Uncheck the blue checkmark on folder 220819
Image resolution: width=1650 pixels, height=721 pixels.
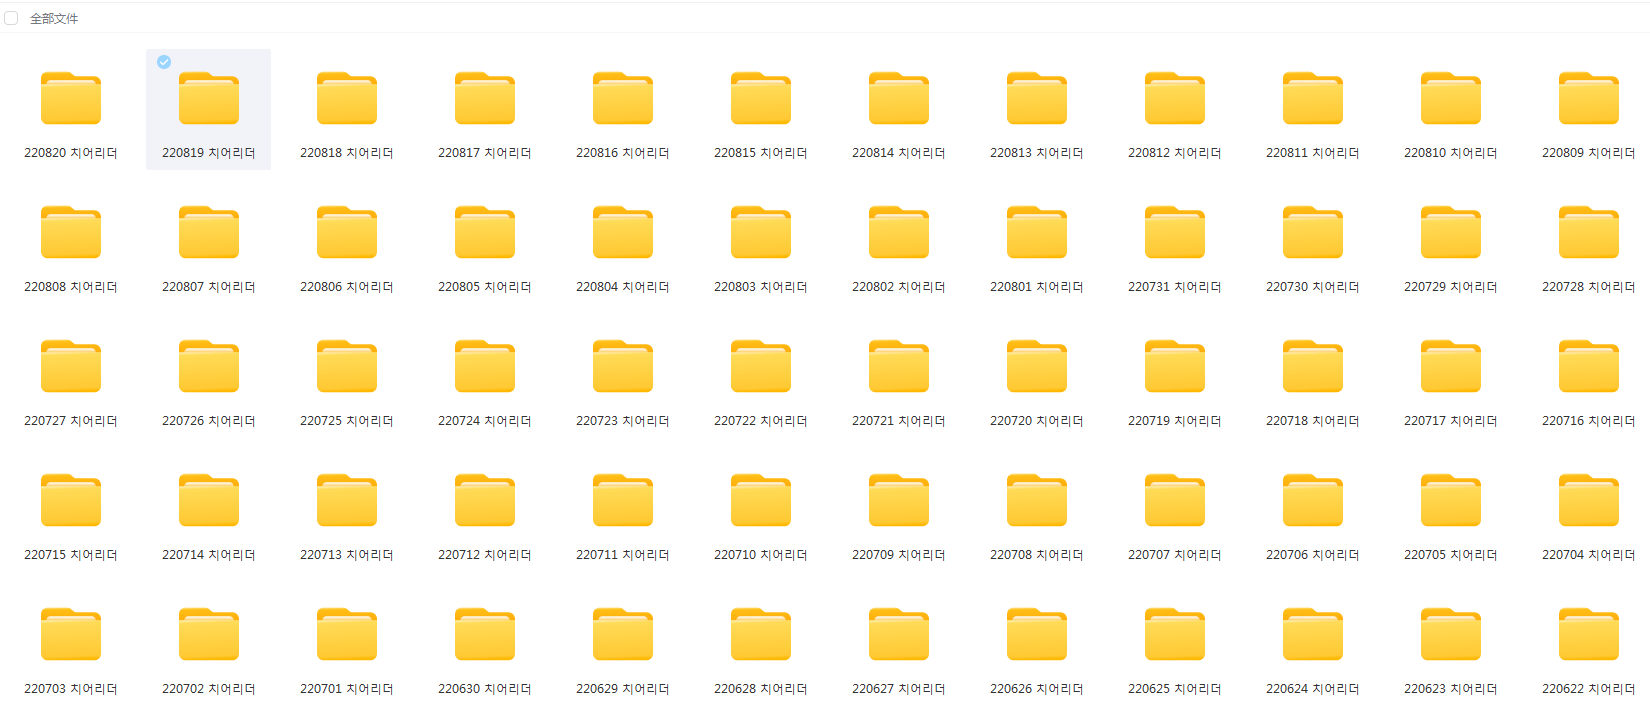[164, 62]
